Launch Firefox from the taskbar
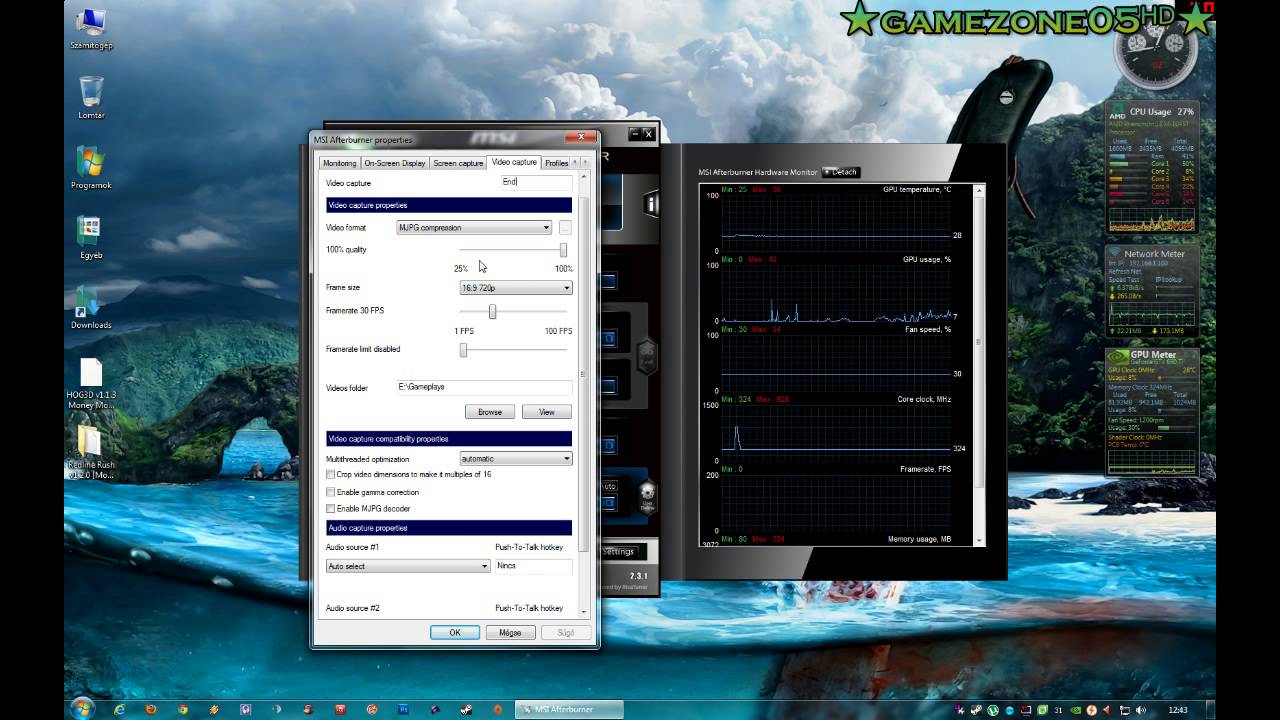 [151, 709]
